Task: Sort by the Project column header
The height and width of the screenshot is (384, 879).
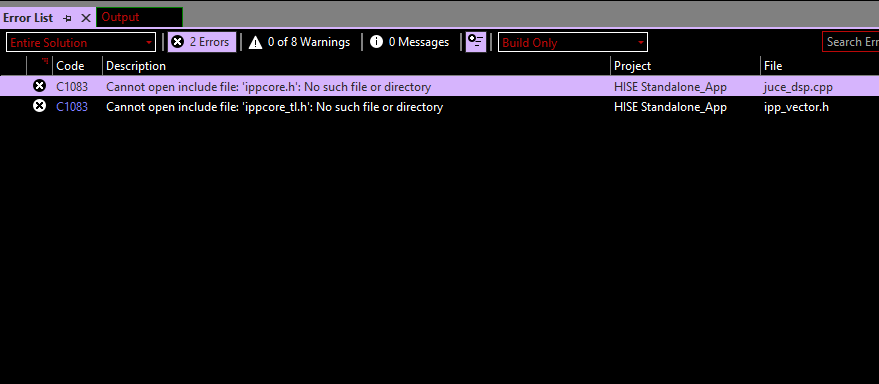Action: coord(685,66)
